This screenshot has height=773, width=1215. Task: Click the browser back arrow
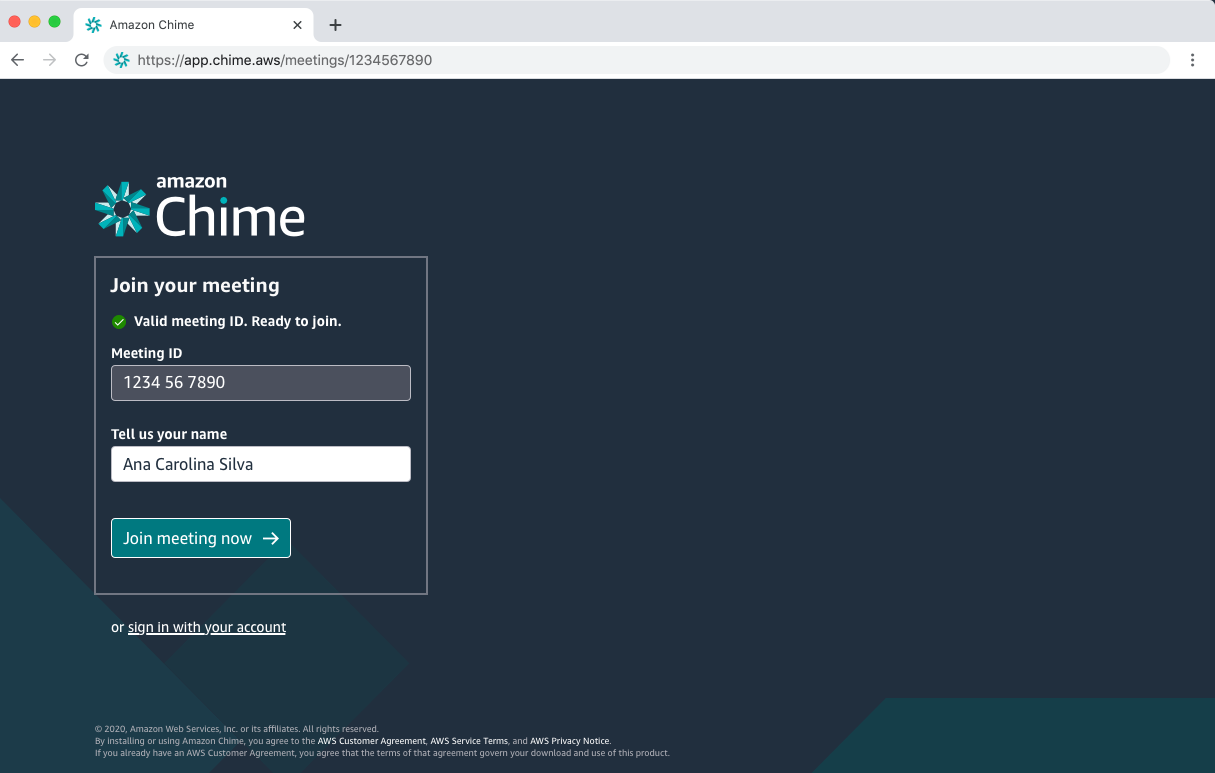[17, 60]
